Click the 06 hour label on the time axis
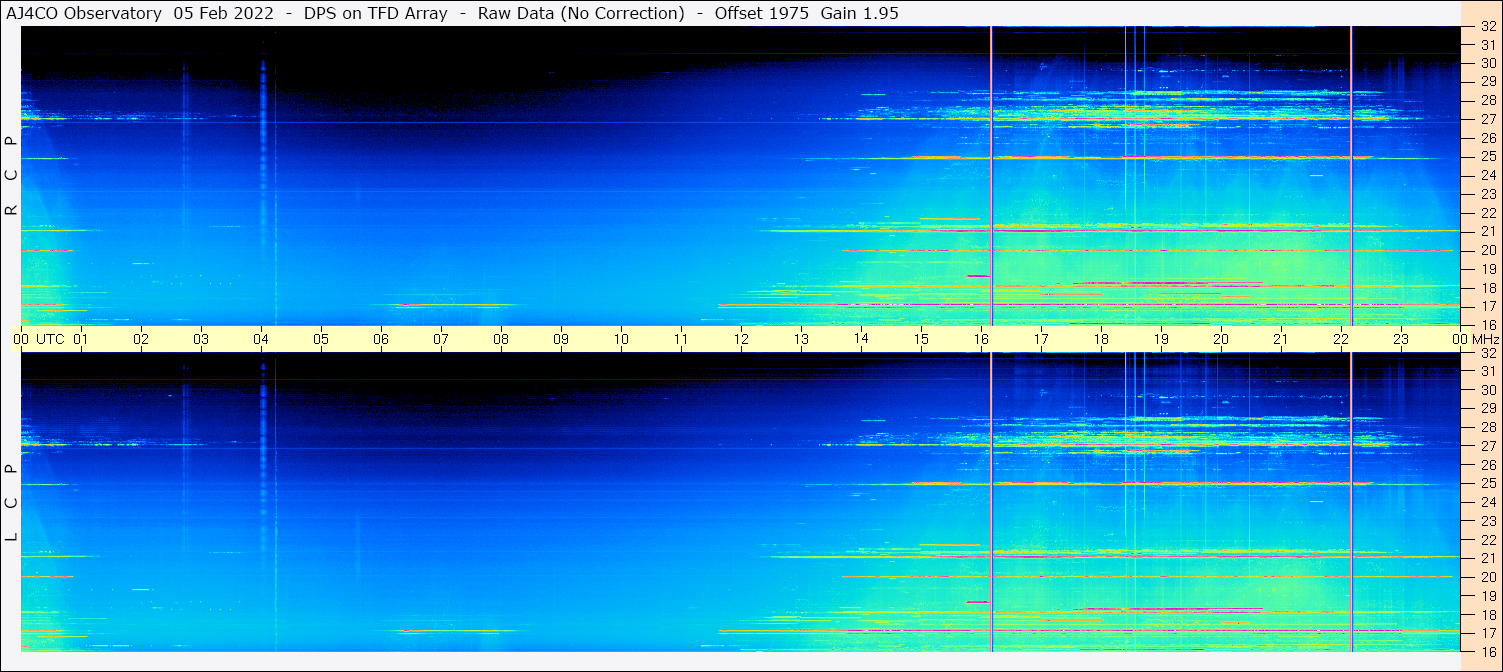Viewport: 1503px width, 672px height. tap(381, 339)
